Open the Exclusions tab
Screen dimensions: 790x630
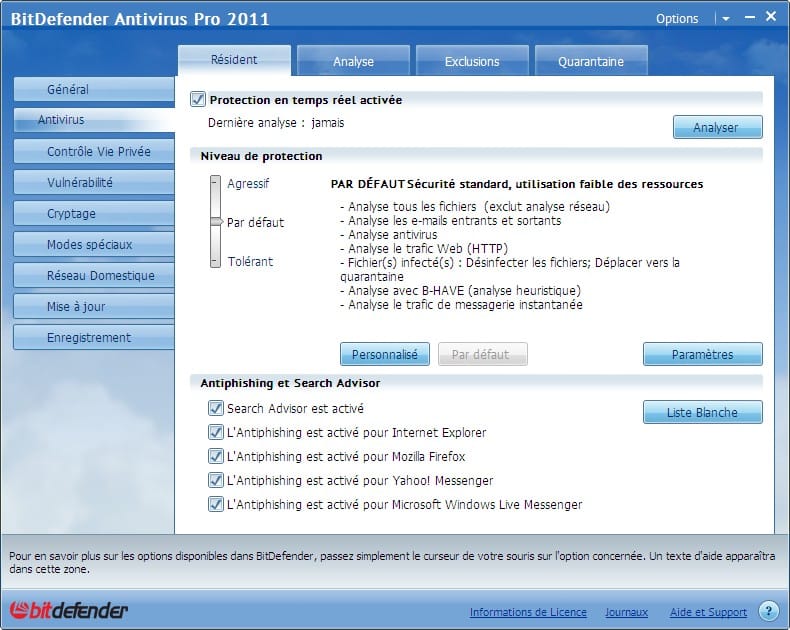[x=472, y=61]
